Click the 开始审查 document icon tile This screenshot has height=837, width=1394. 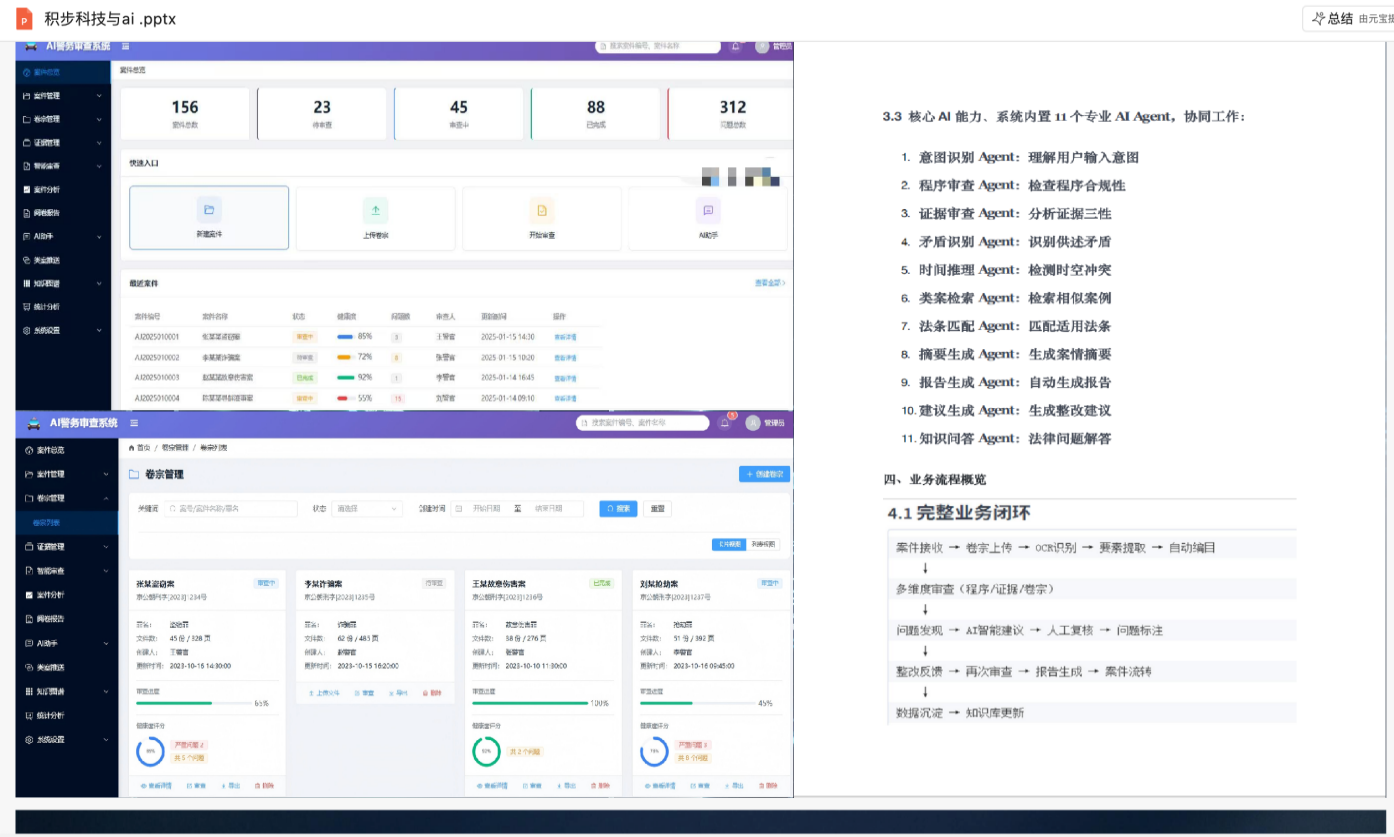[542, 210]
